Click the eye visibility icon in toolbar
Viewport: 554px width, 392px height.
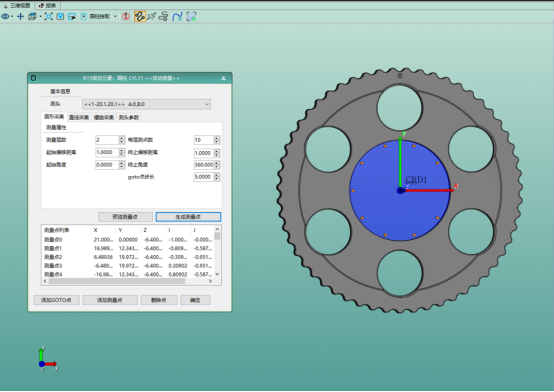(x=5, y=16)
